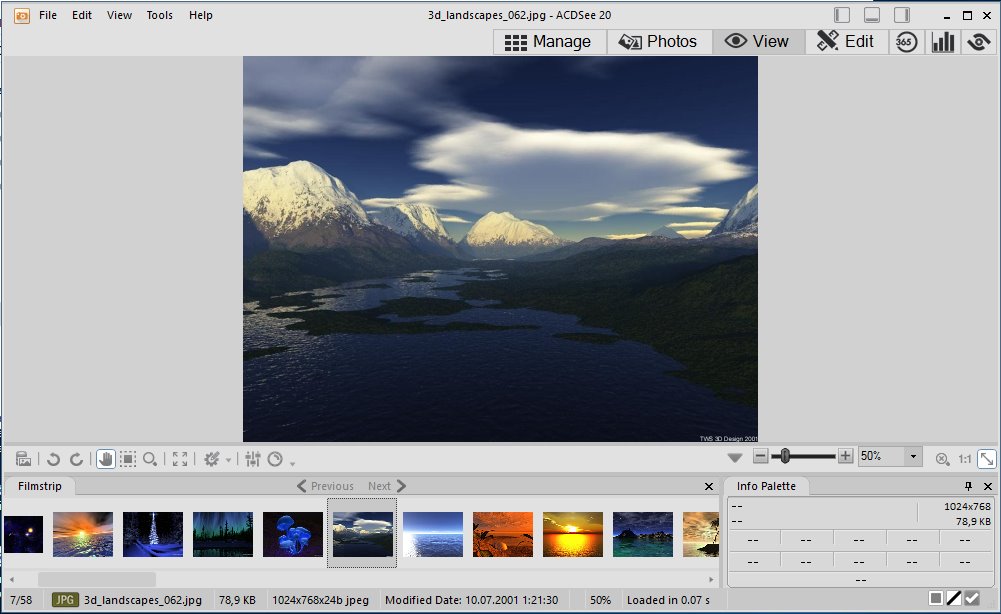Click the plus zoom in button
This screenshot has width=1001, height=614.
click(x=845, y=456)
